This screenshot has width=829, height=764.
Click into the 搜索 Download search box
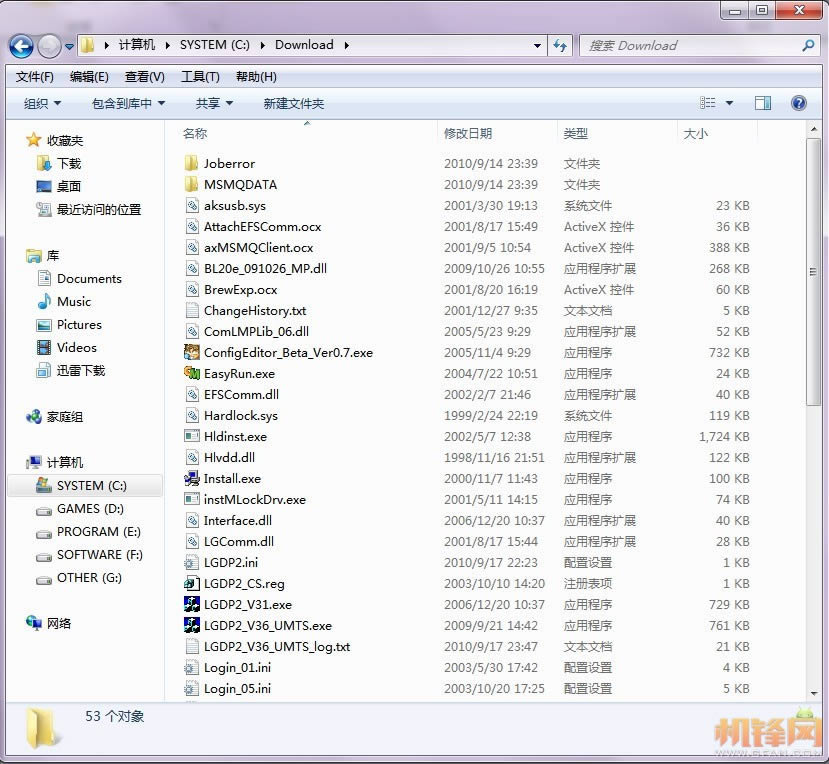pos(690,45)
